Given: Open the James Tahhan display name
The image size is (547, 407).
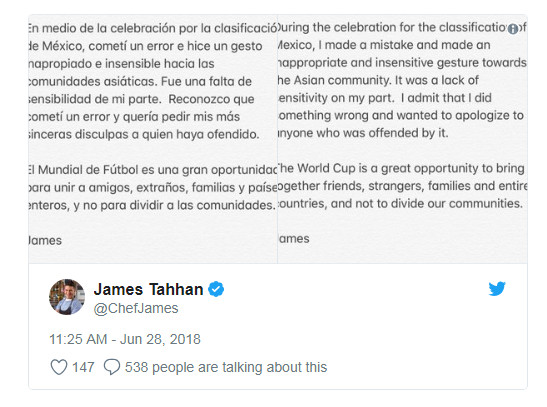Looking at the screenshot, I should (x=149, y=289).
